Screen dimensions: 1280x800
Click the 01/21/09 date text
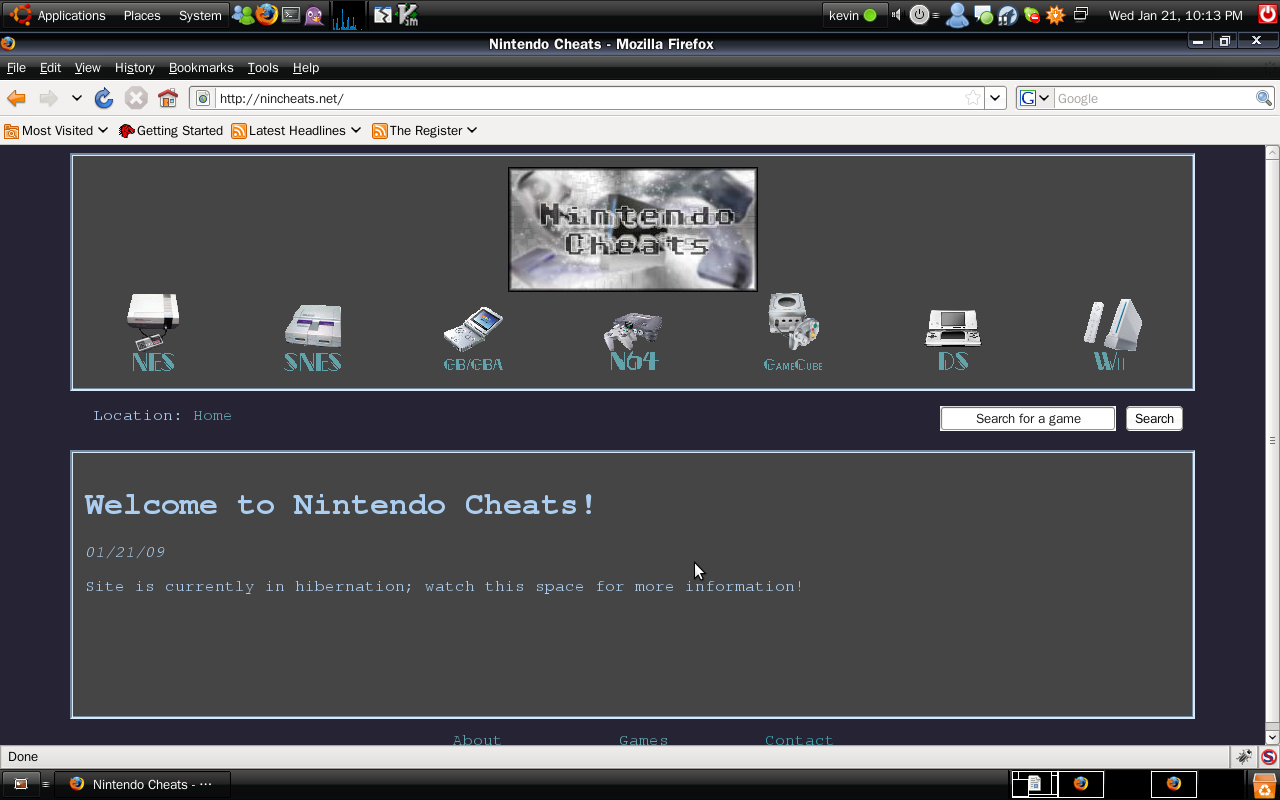pos(125,552)
